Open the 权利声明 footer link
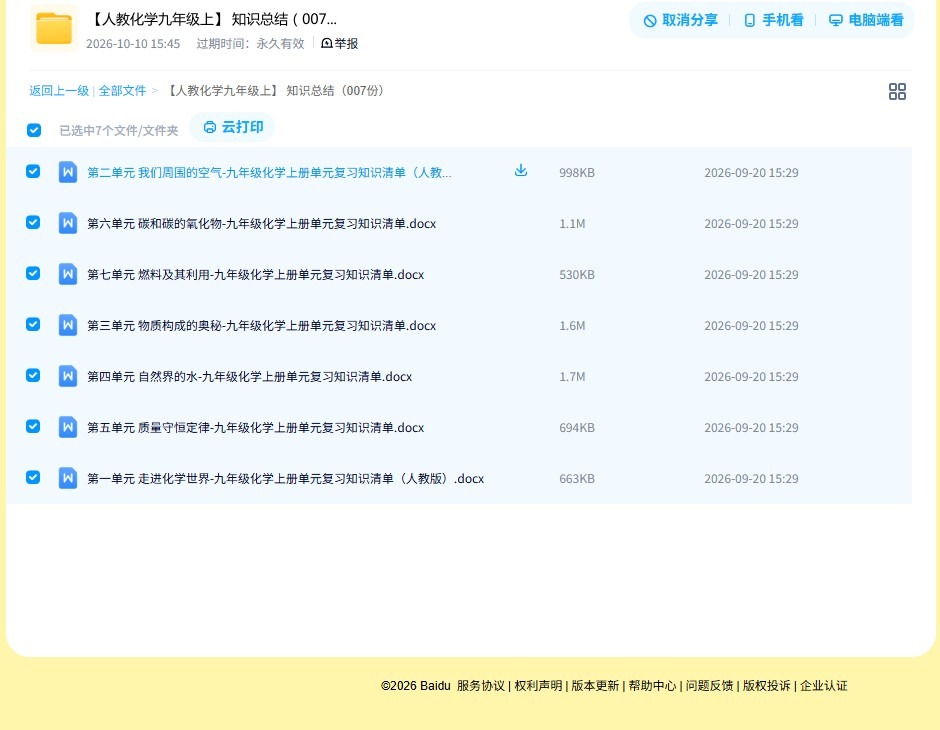Image resolution: width=940 pixels, height=730 pixels. coord(538,686)
